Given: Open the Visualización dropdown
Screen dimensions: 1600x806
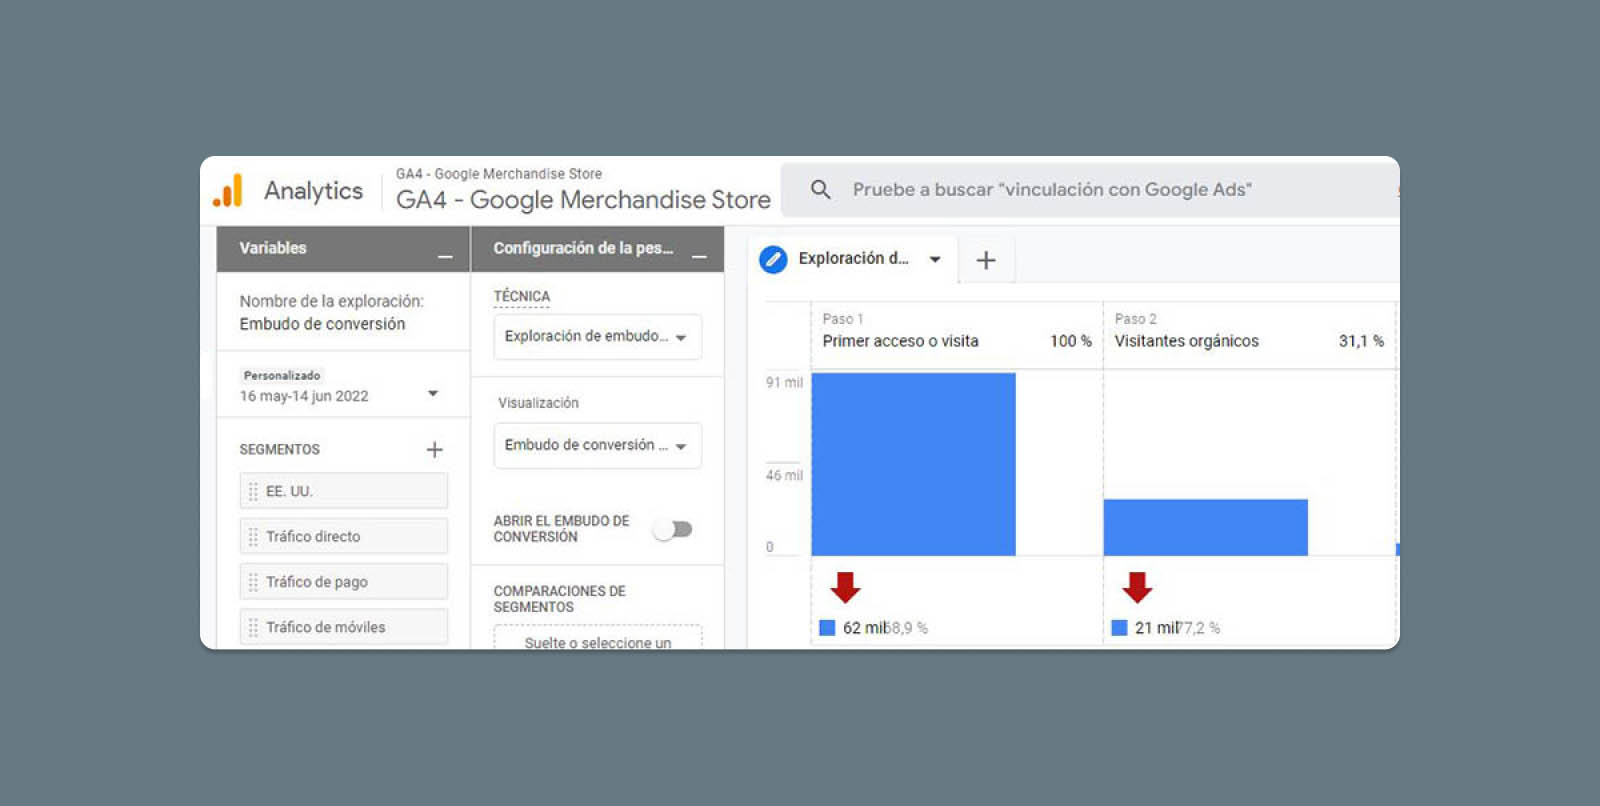Looking at the screenshot, I should pos(597,445).
